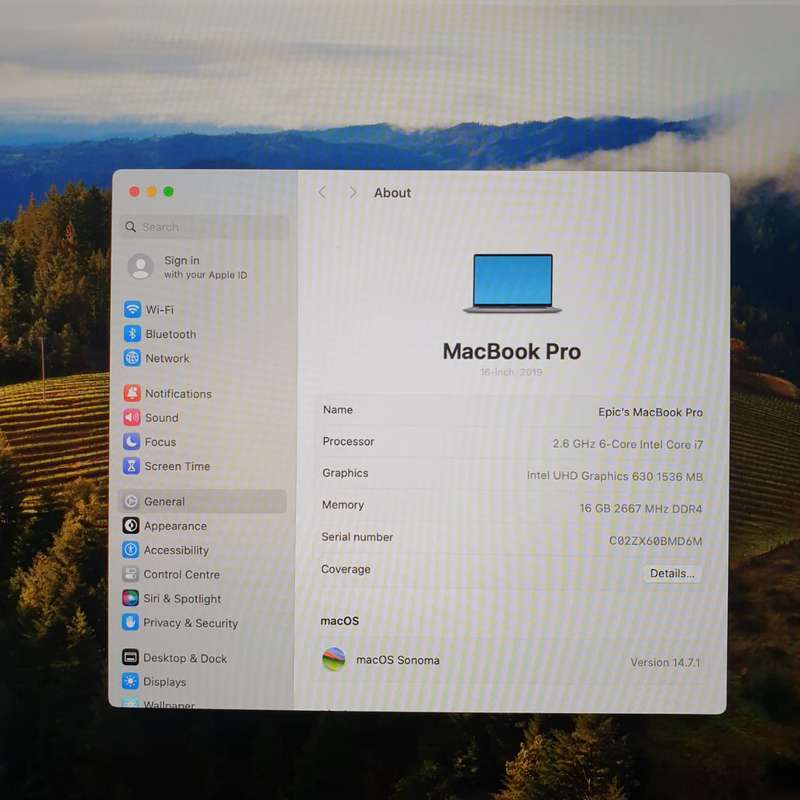
Task: Open Control Centre icon
Action: pyautogui.click(x=131, y=574)
